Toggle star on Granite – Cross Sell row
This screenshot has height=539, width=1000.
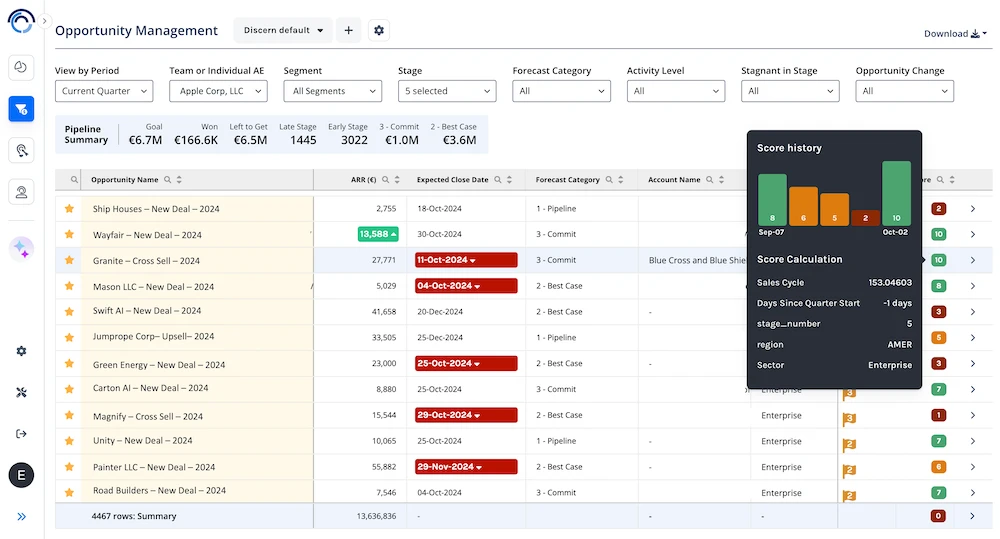click(69, 260)
